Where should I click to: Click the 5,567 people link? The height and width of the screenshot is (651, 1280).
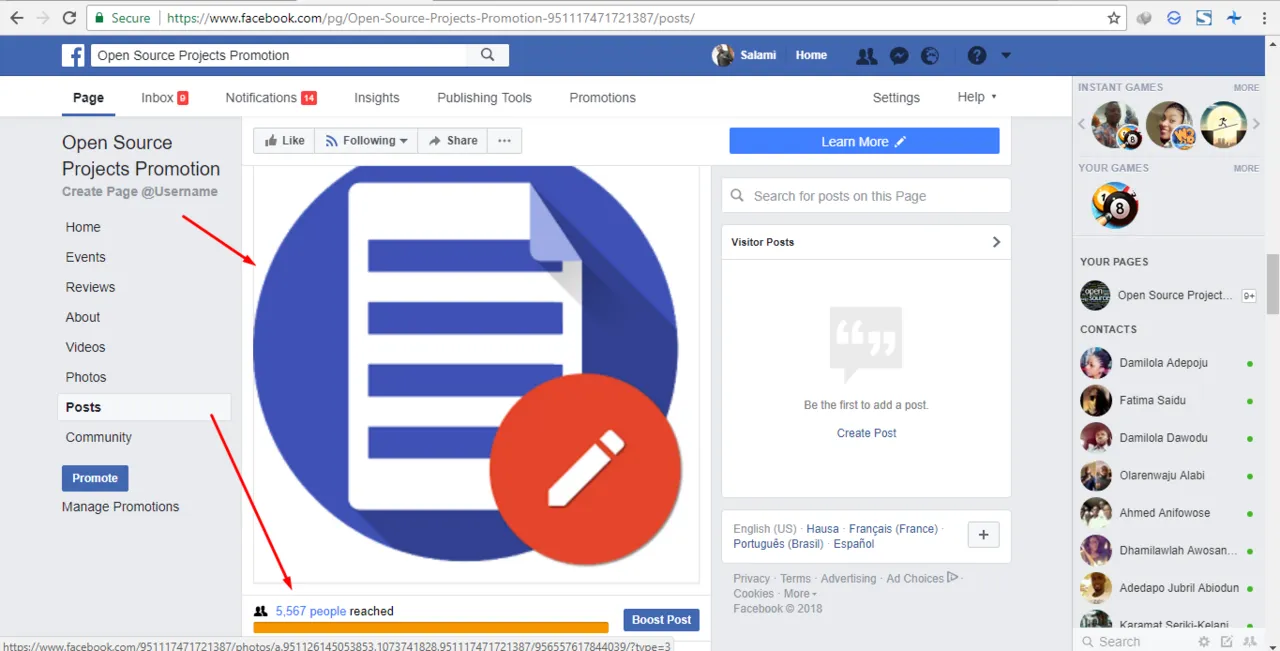[311, 611]
